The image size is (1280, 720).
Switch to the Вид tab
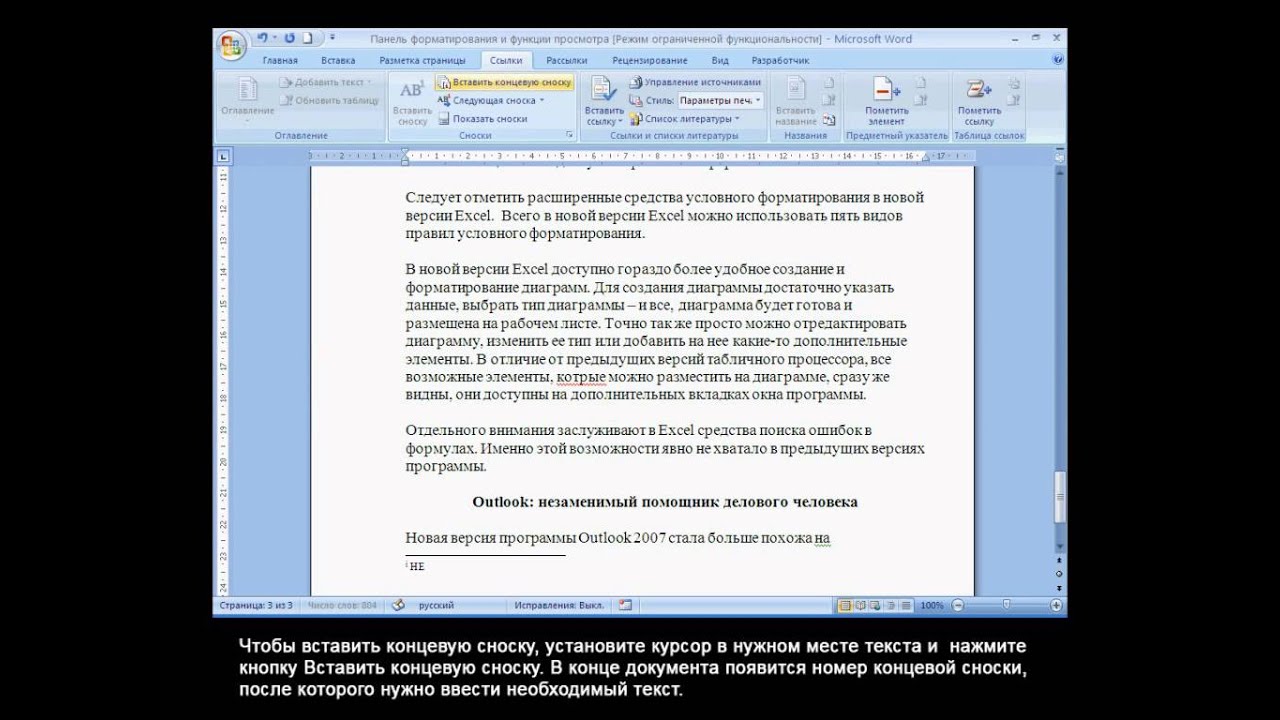(720, 60)
